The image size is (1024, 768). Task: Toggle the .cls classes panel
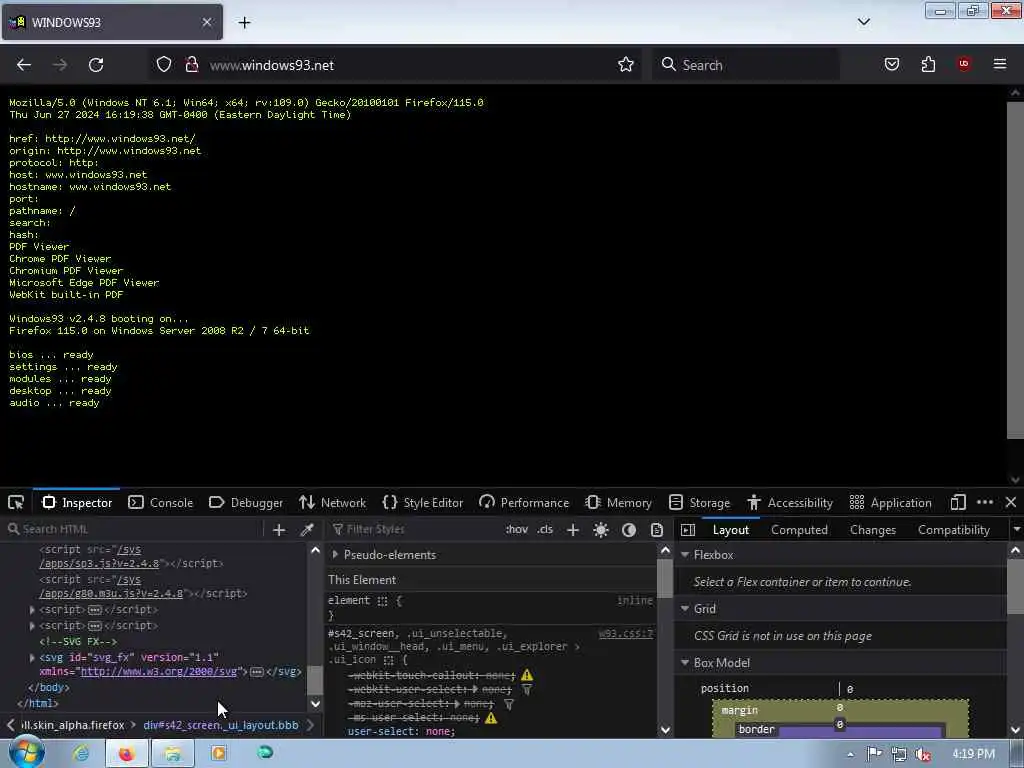click(545, 529)
